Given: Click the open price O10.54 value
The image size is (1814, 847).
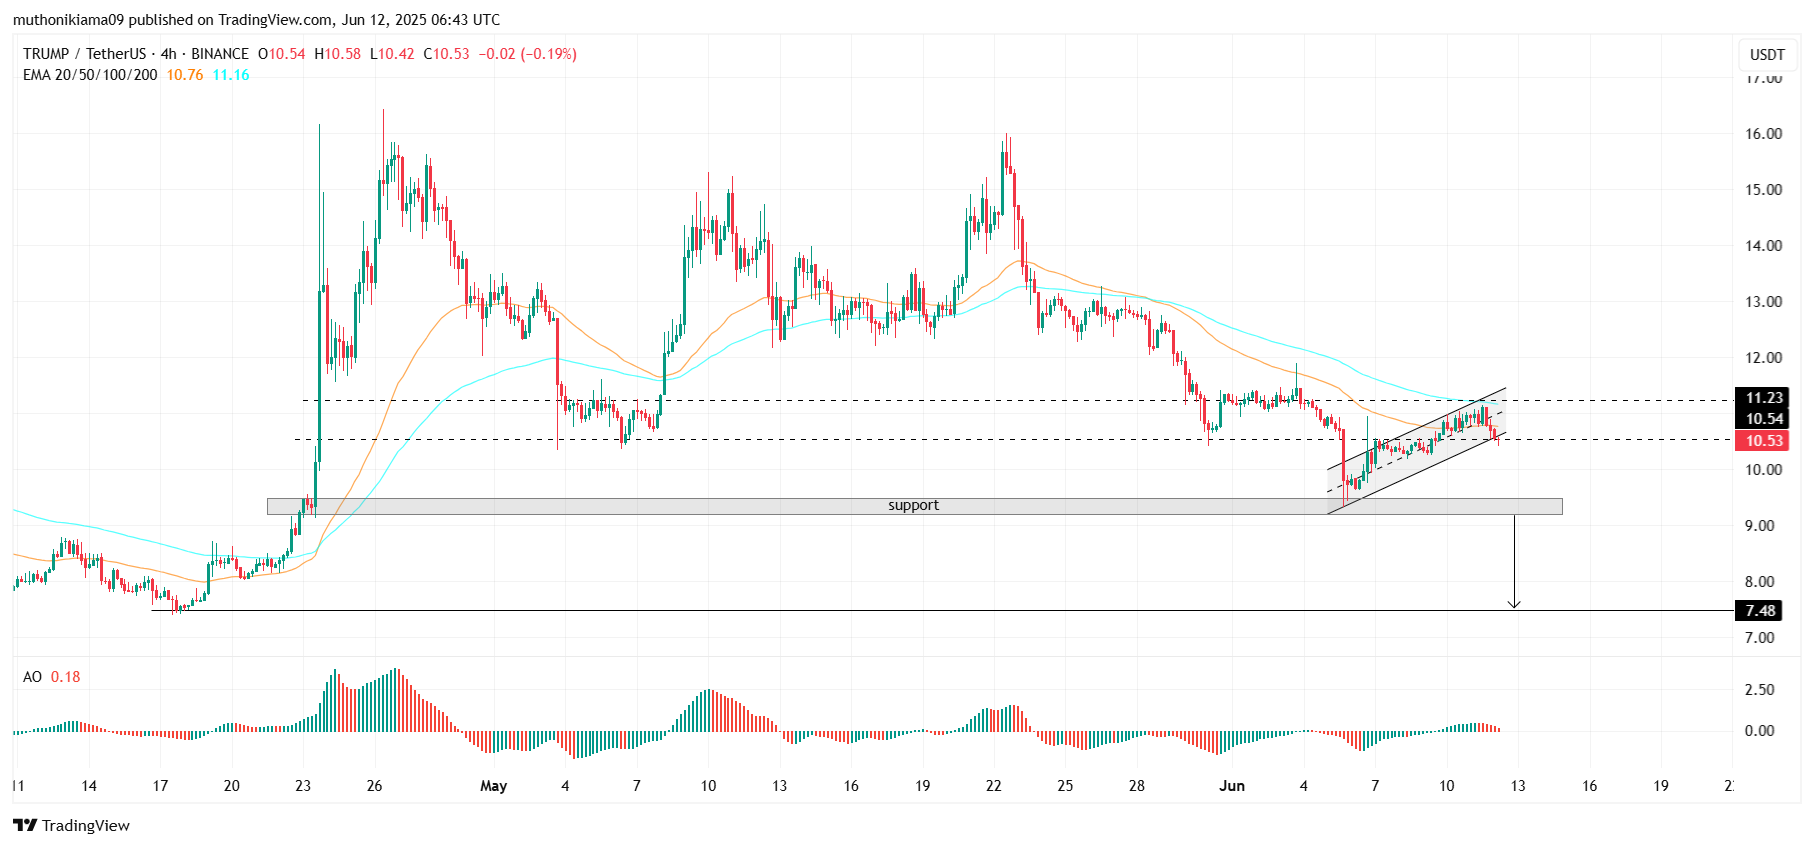Looking at the screenshot, I should pos(282,54).
